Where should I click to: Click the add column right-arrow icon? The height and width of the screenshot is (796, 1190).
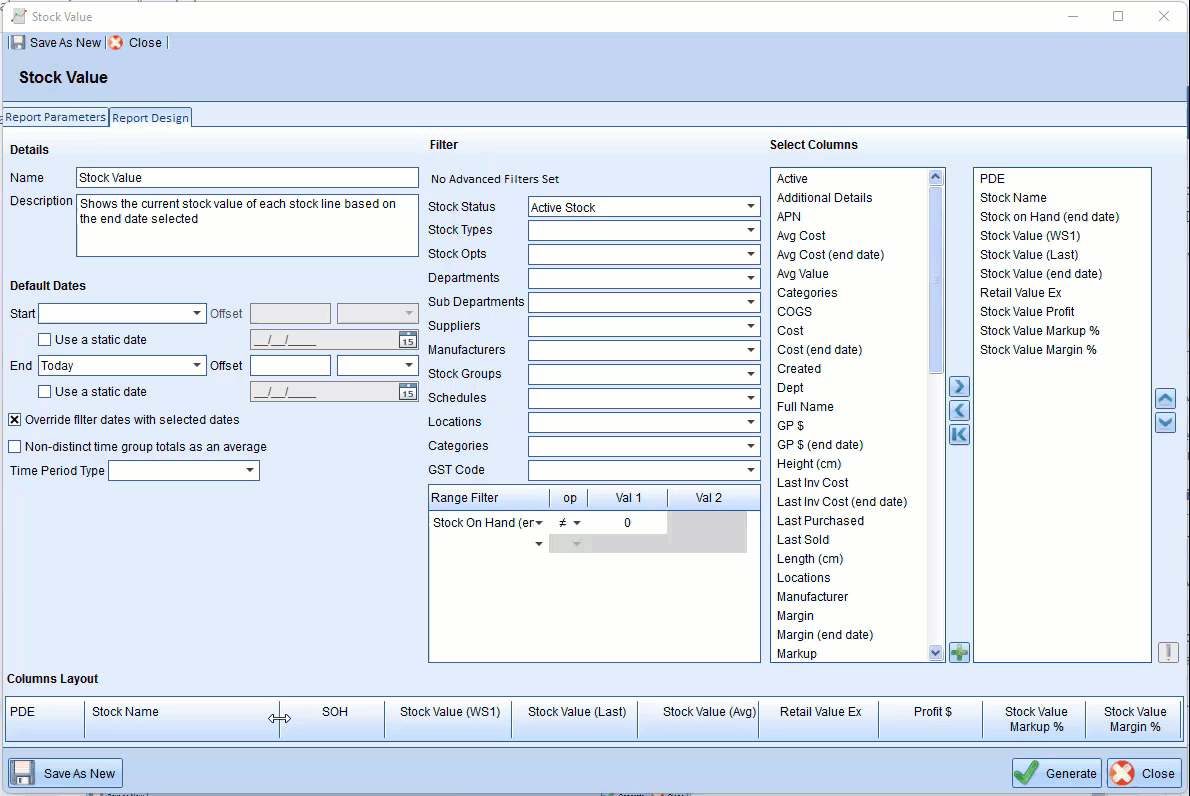tap(959, 387)
